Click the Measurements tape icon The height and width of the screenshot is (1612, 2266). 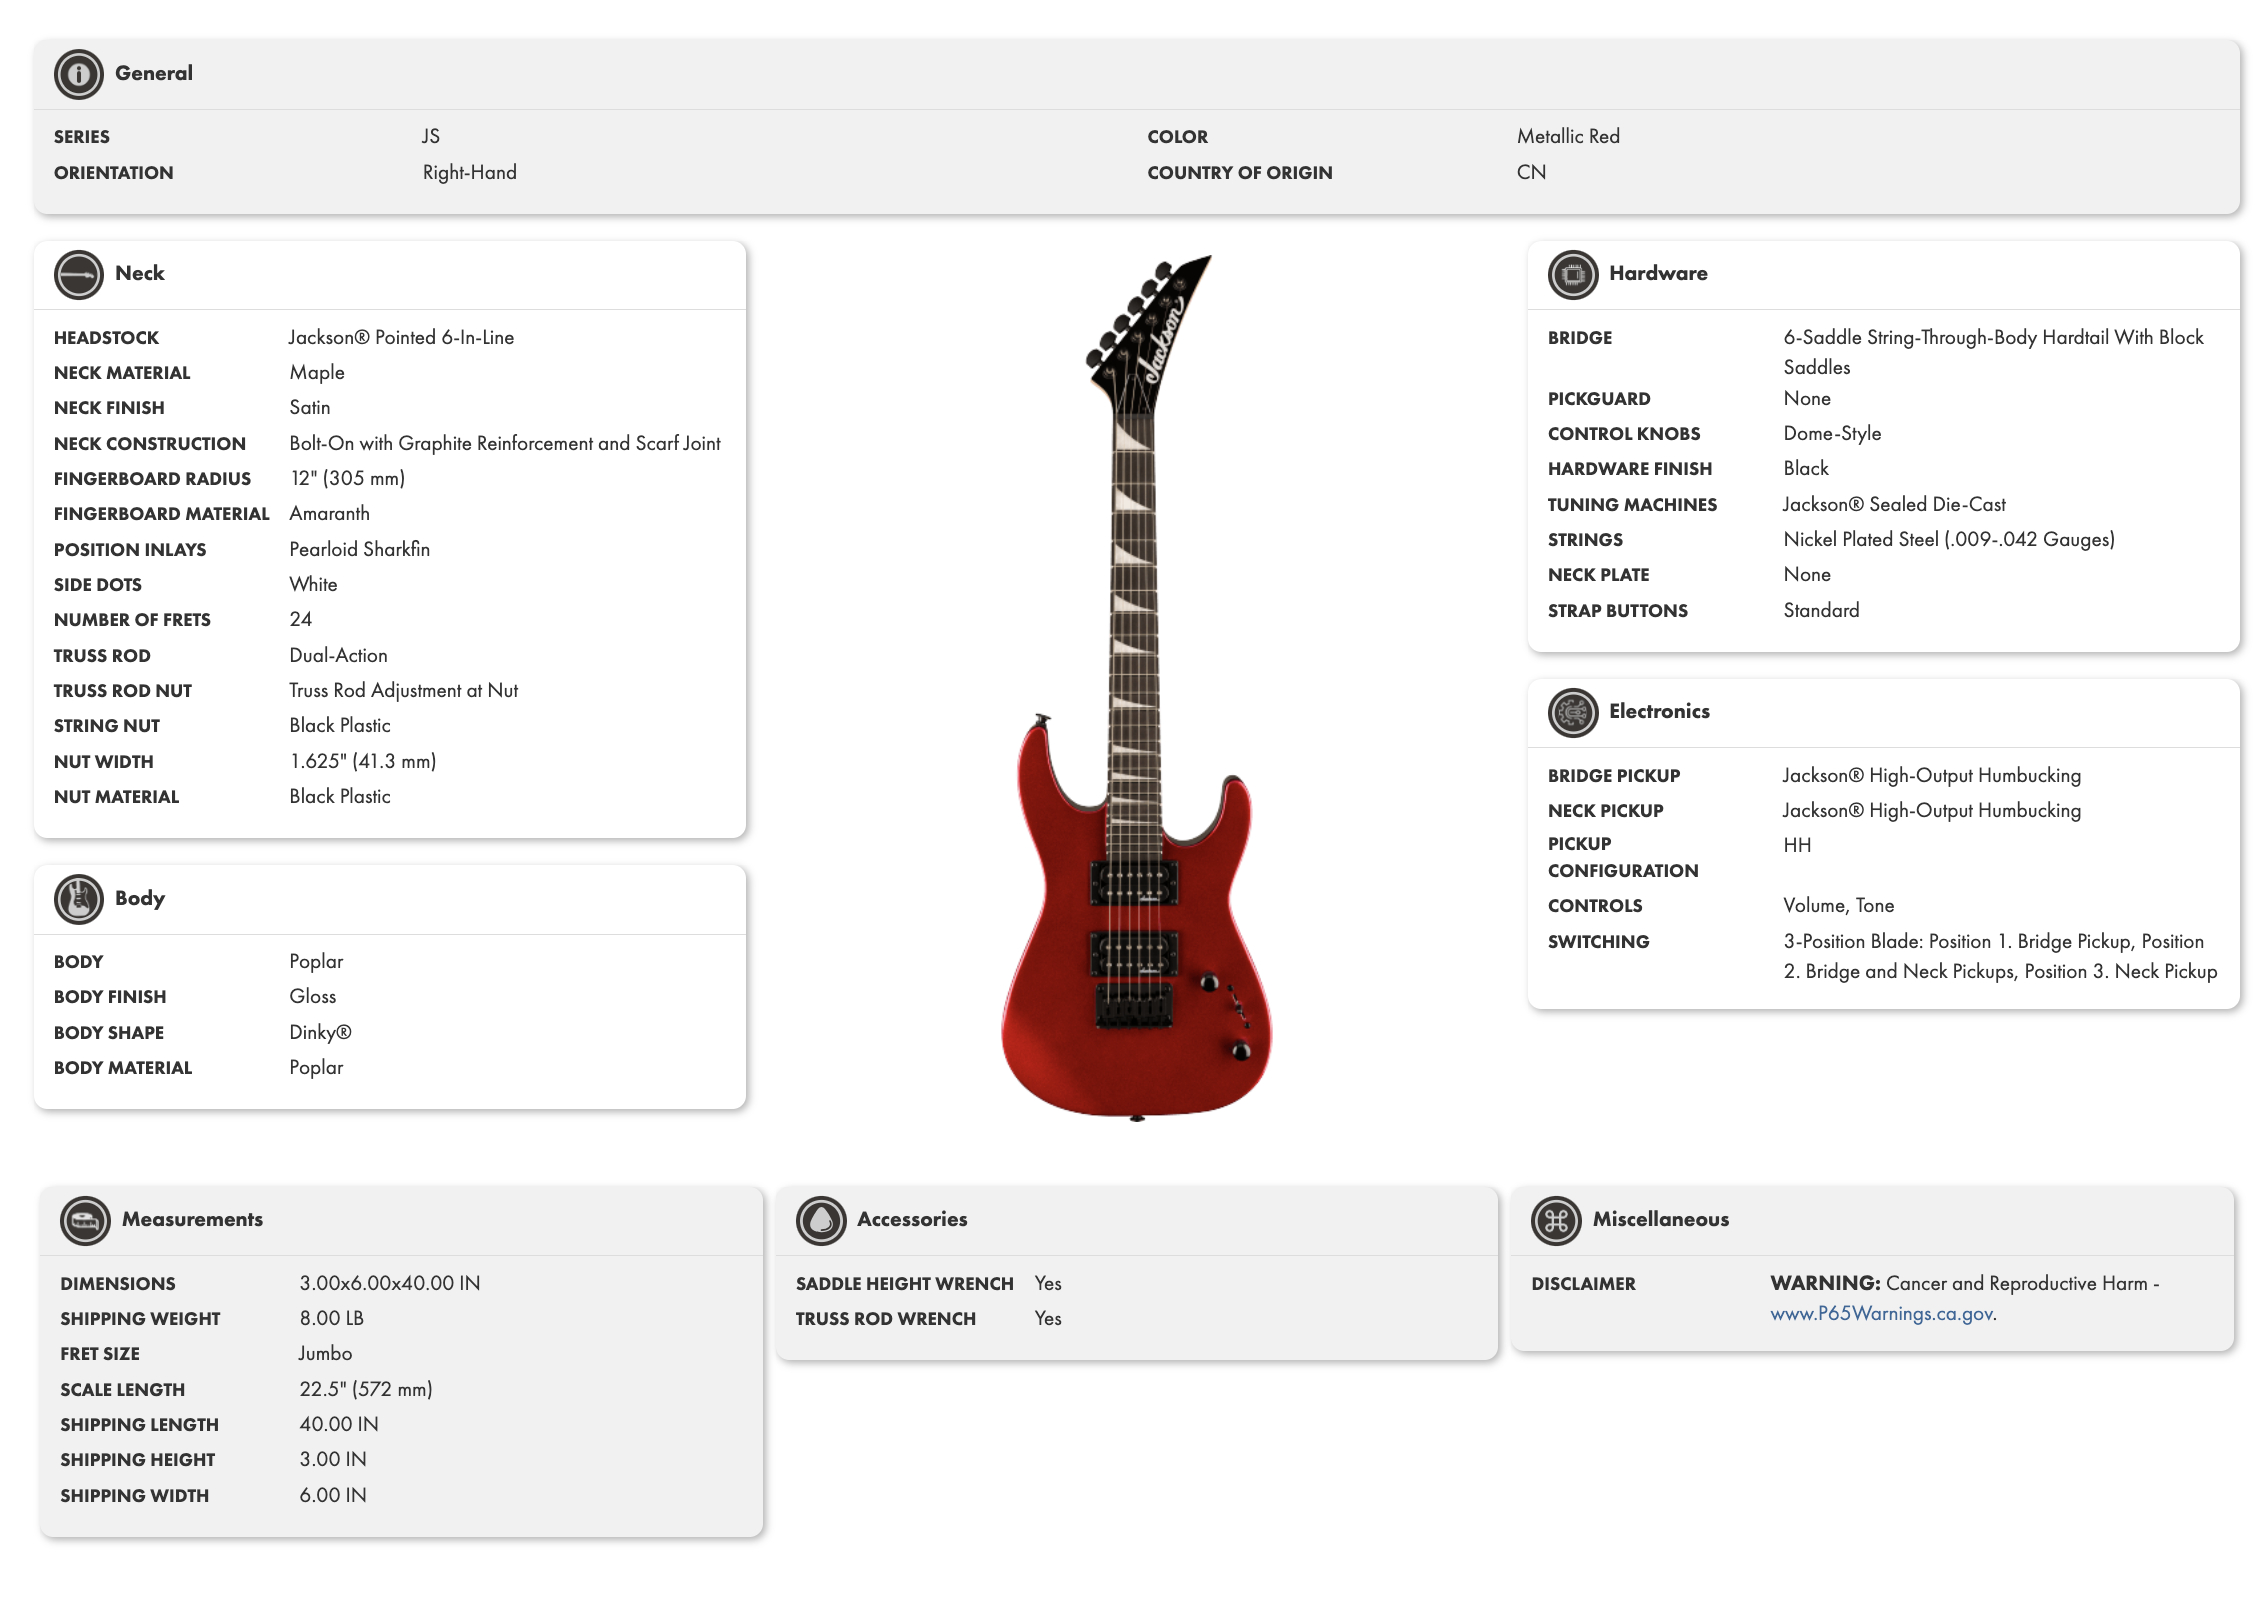(85, 1220)
